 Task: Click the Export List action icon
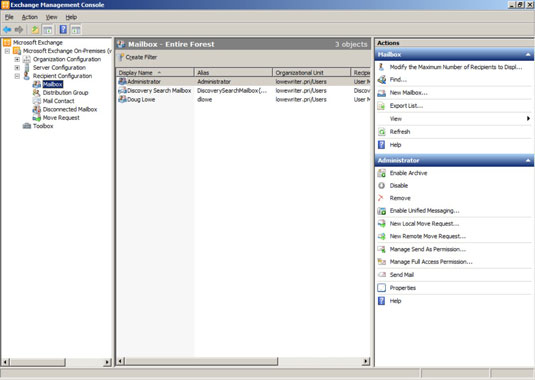click(x=381, y=106)
